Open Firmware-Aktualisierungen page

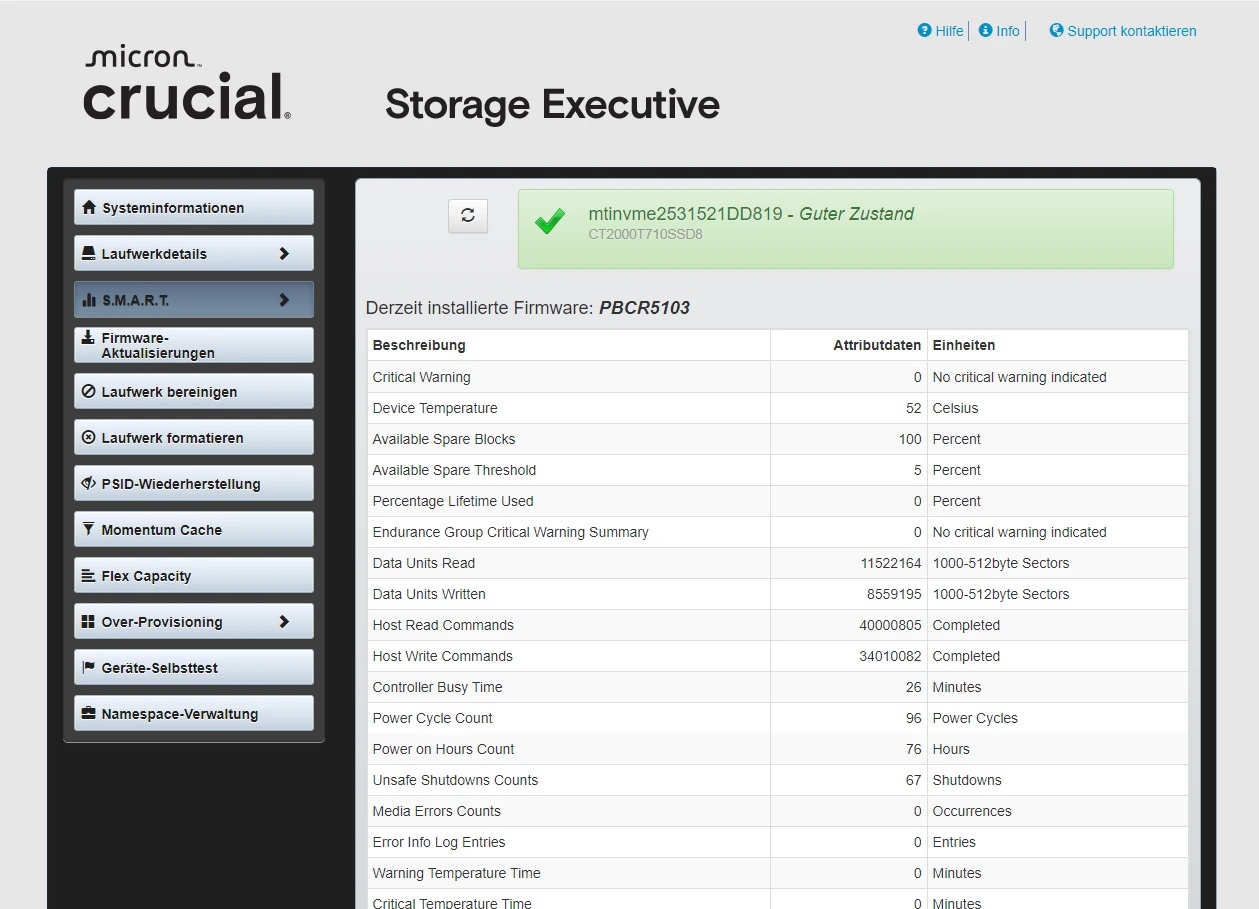pos(193,345)
